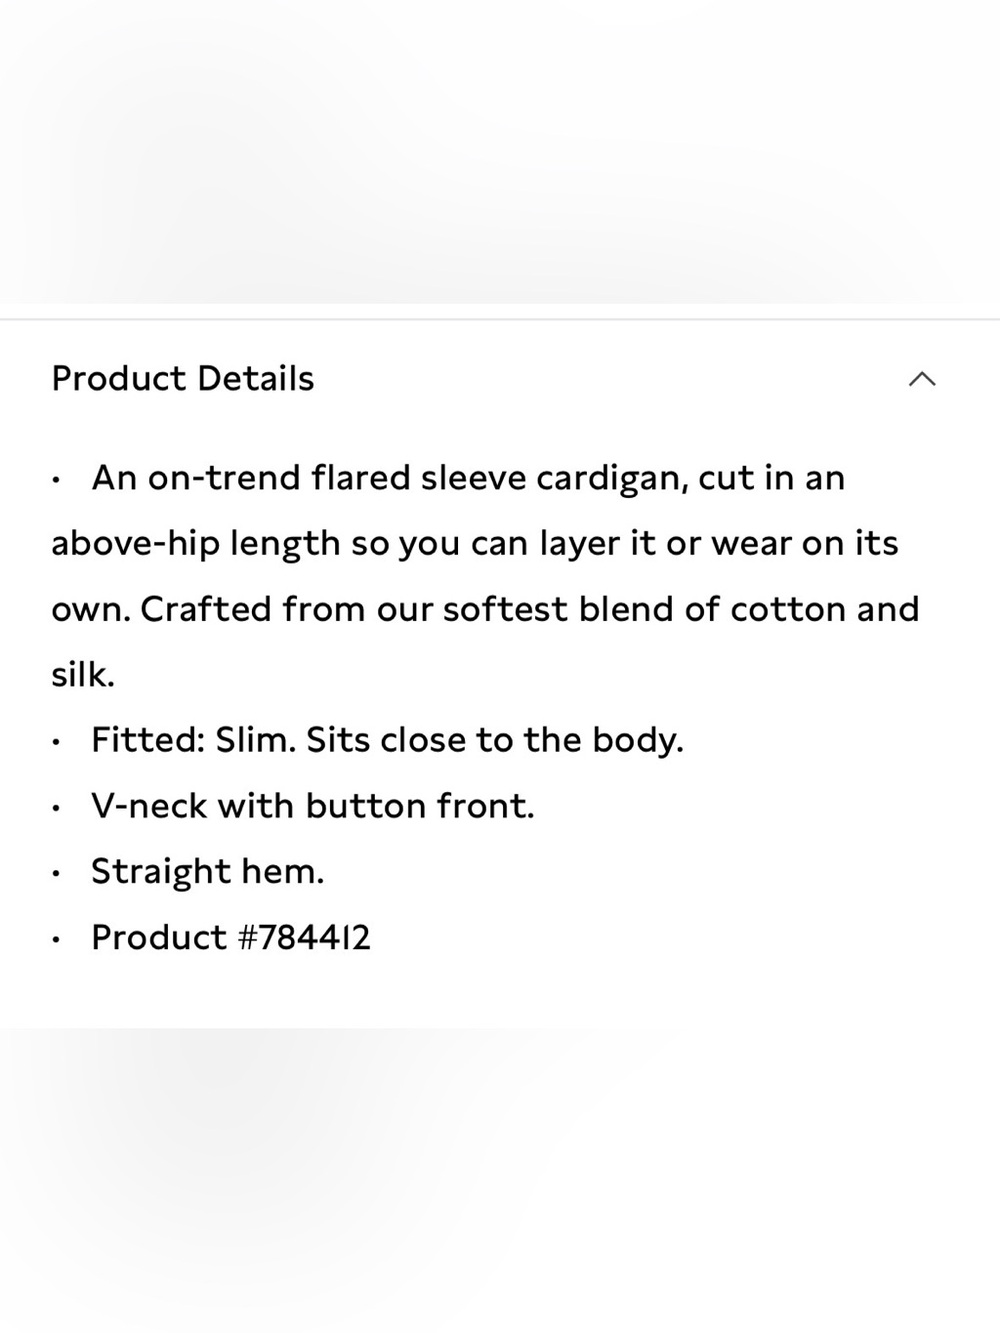
Task: Tap the 'Product #784412' line
Action: 231,937
